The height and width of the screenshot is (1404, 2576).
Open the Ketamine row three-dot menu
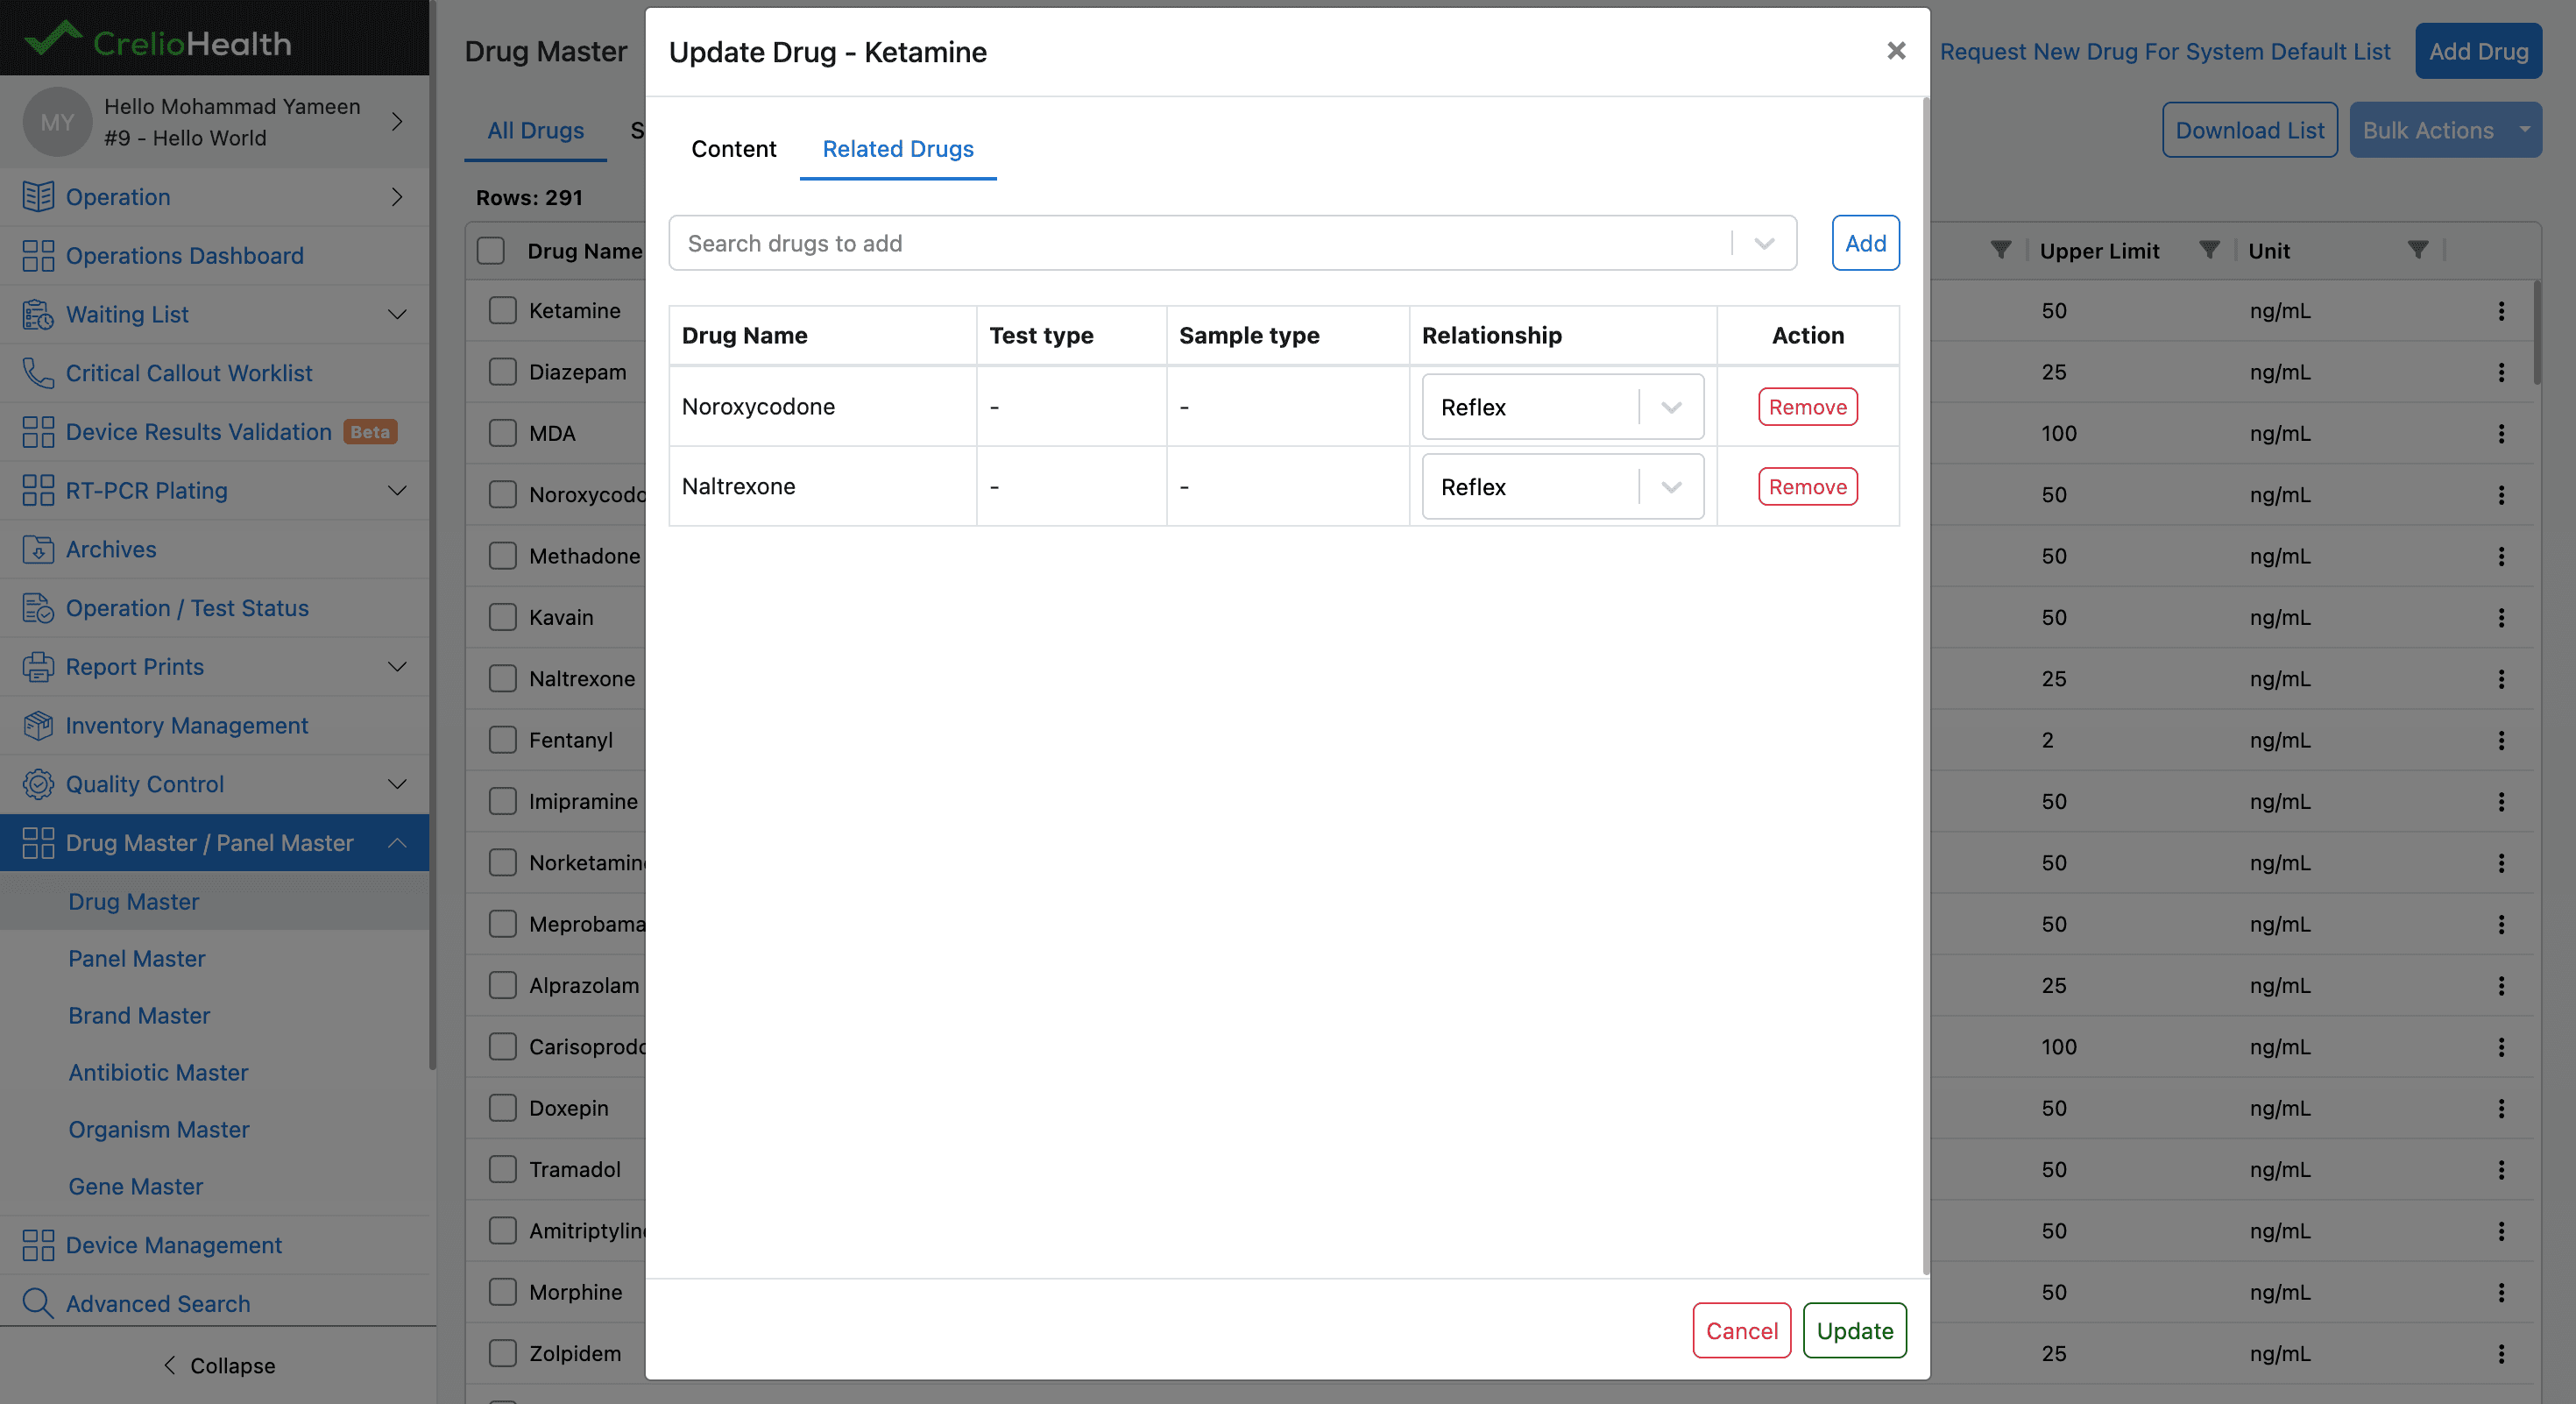point(2501,311)
